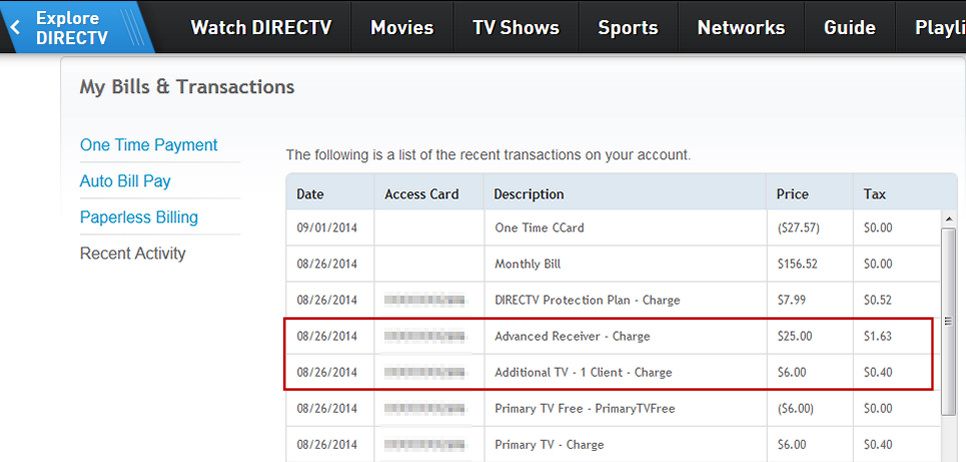The image size is (966, 462).
Task: Open the Watch DIRECTV menu
Action: click(261, 28)
